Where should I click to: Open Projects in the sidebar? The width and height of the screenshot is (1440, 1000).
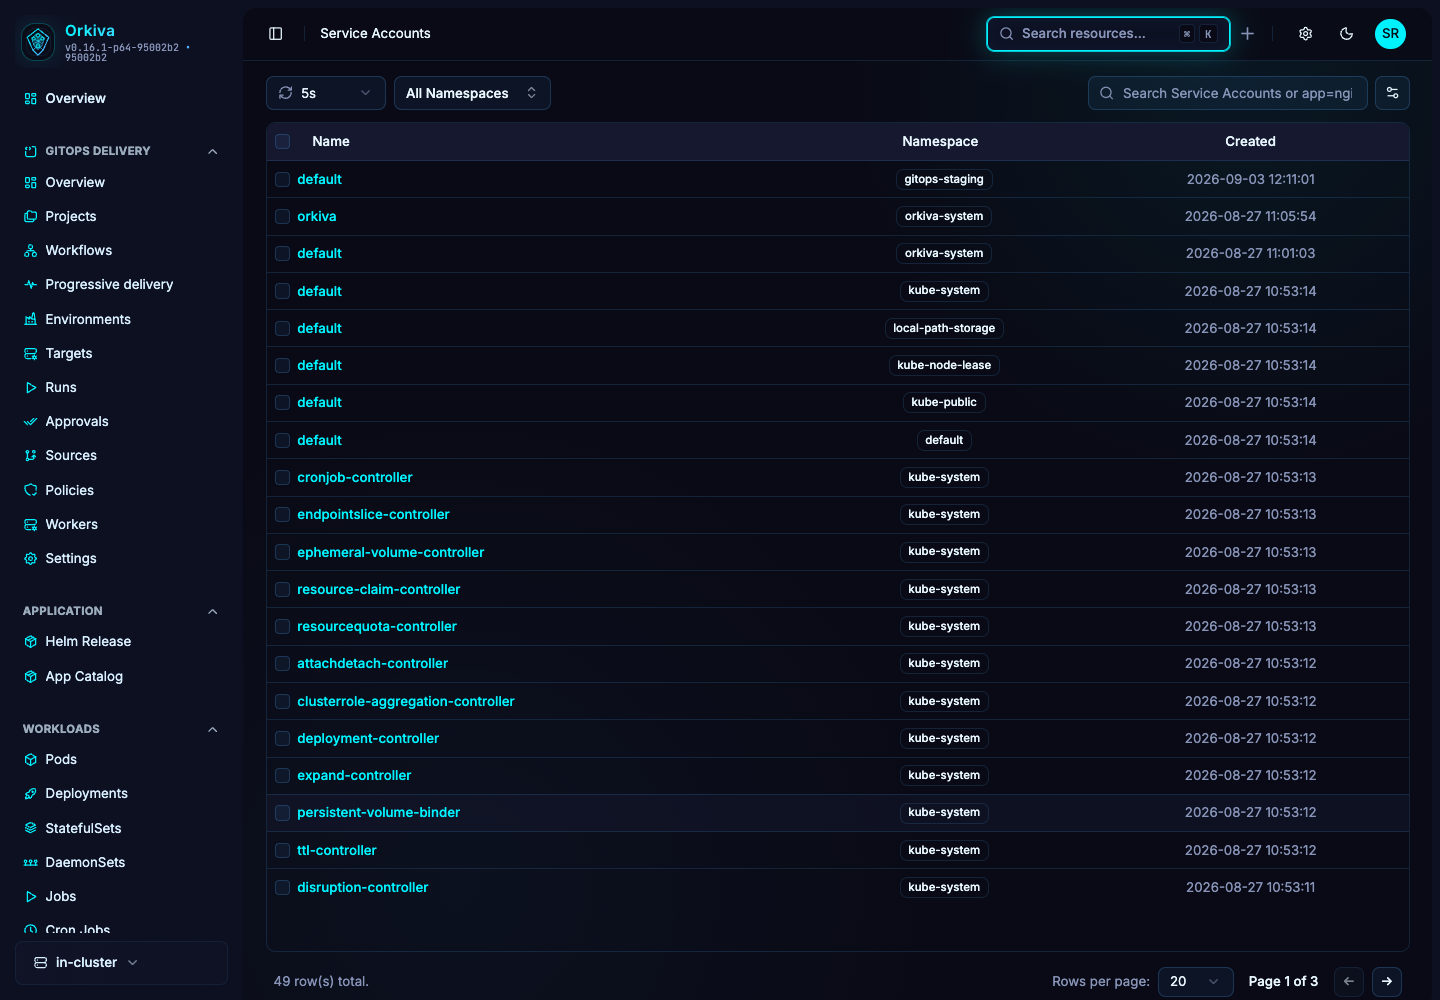[x=71, y=216]
